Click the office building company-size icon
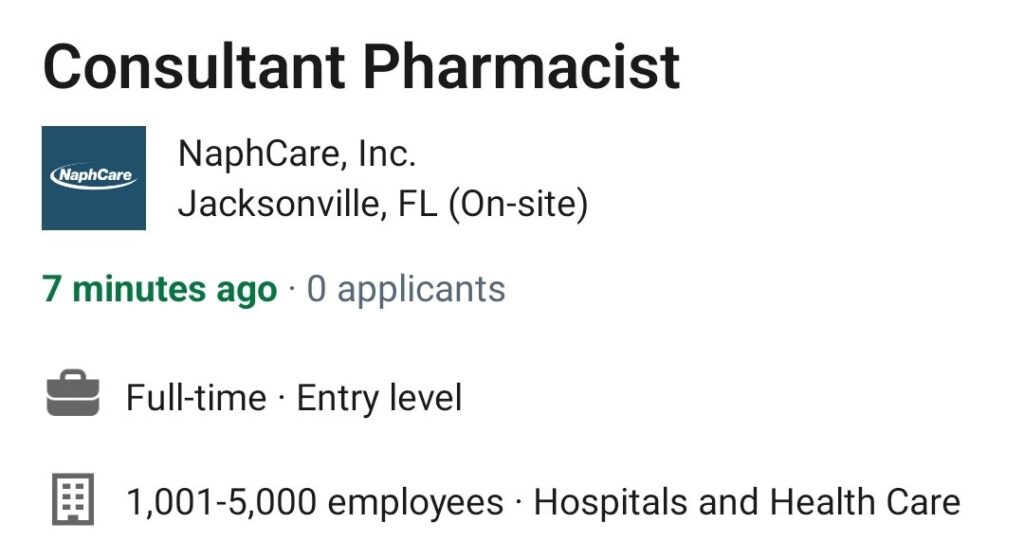The width and height of the screenshot is (1024, 559). (73, 500)
